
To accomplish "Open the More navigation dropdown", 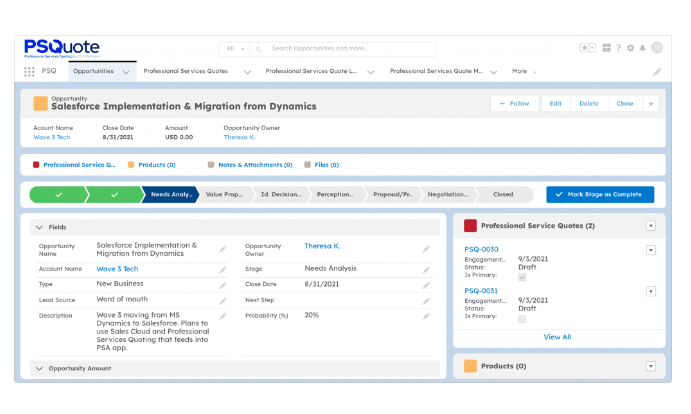I will pyautogui.click(x=524, y=71).
